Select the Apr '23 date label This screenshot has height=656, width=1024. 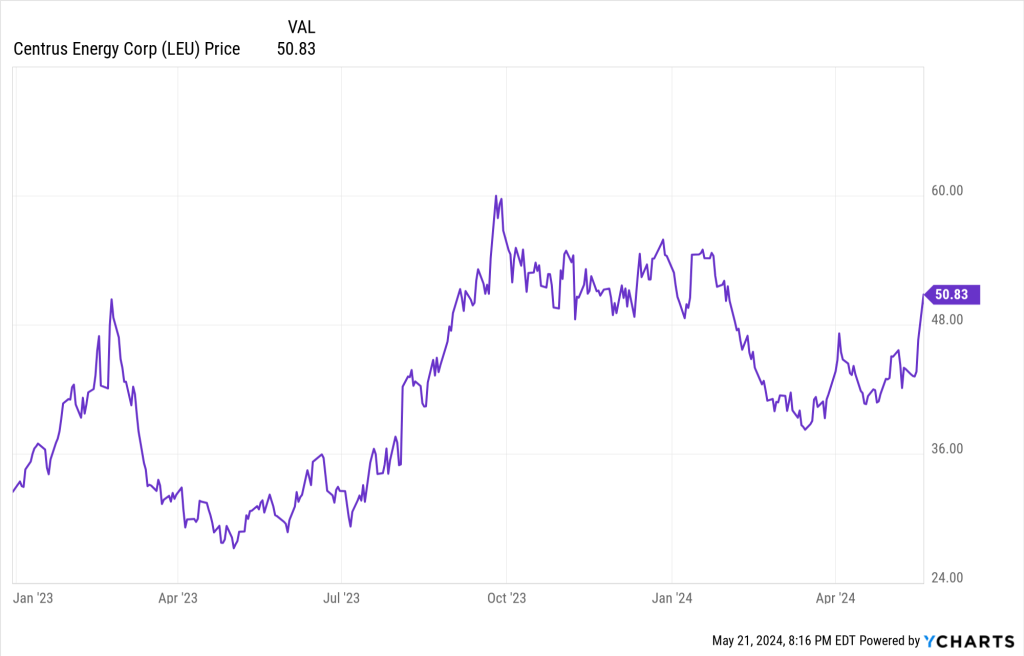[x=177, y=598]
